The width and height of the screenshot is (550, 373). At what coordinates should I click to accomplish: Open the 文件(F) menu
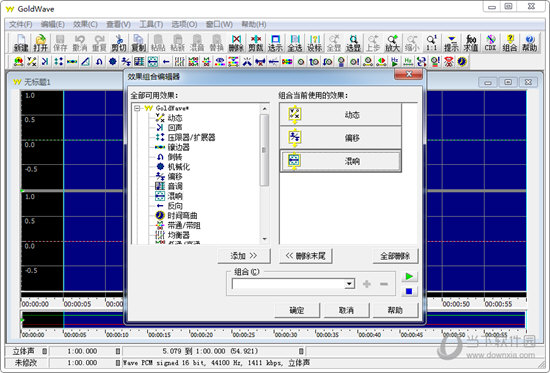click(x=20, y=24)
